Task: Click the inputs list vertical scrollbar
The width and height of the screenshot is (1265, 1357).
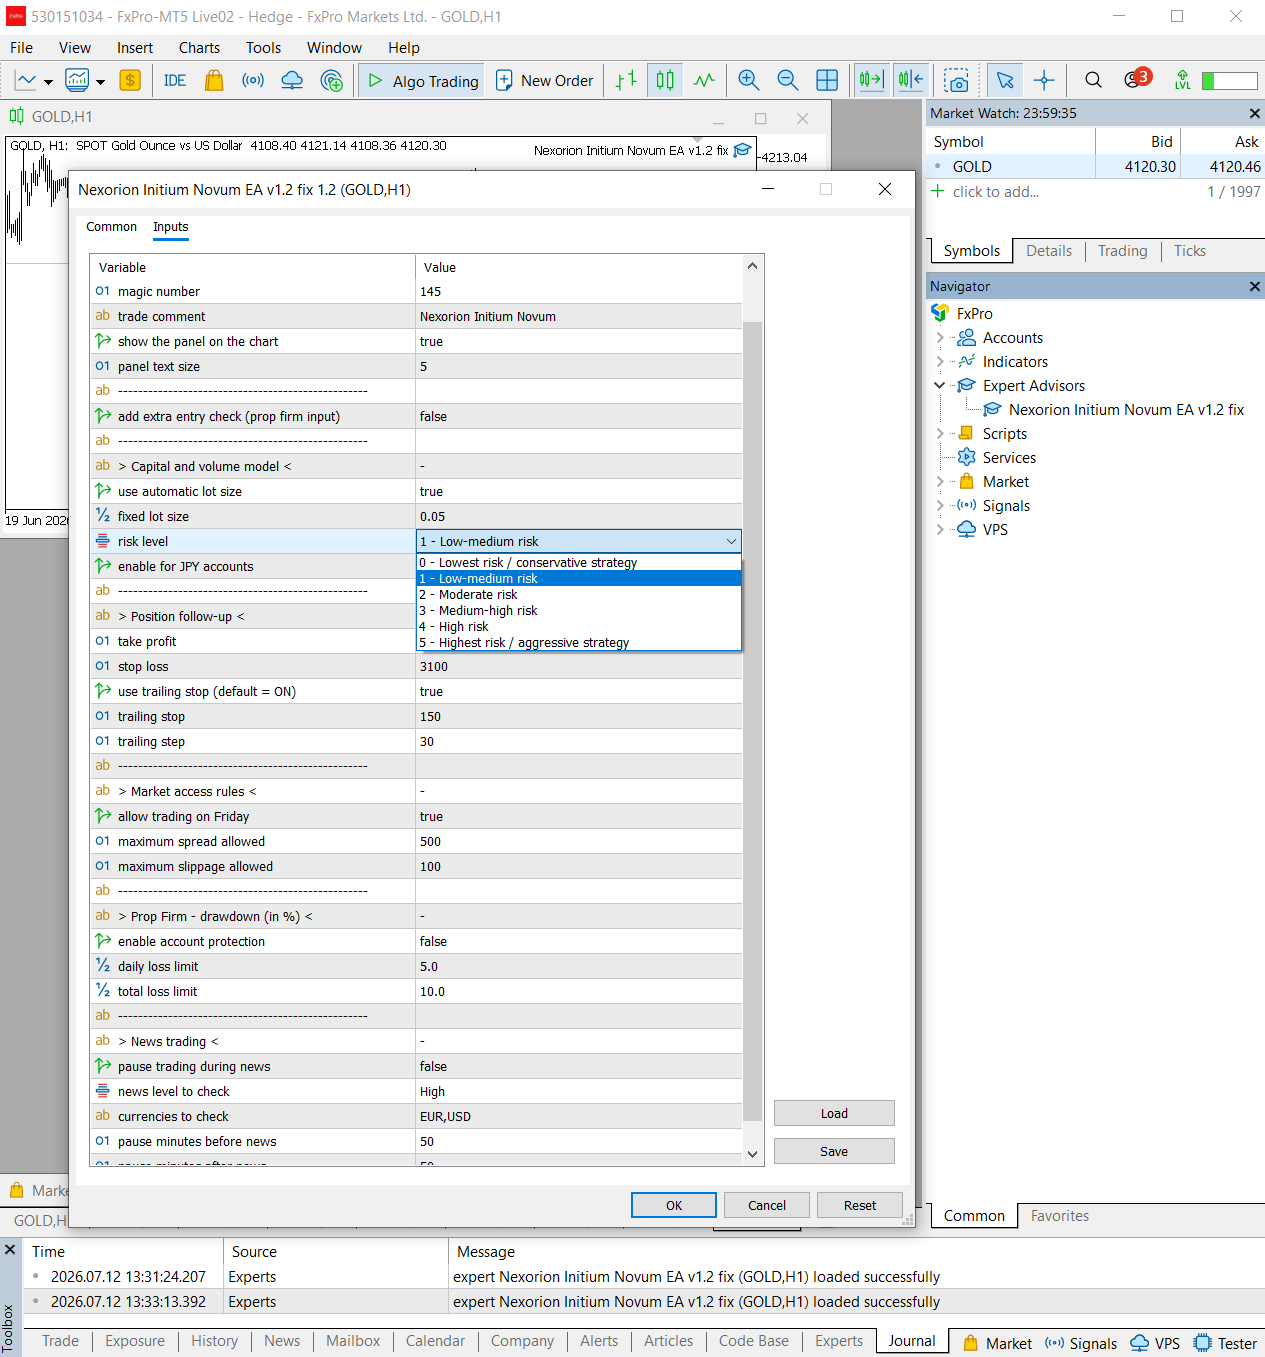Action: [752, 720]
